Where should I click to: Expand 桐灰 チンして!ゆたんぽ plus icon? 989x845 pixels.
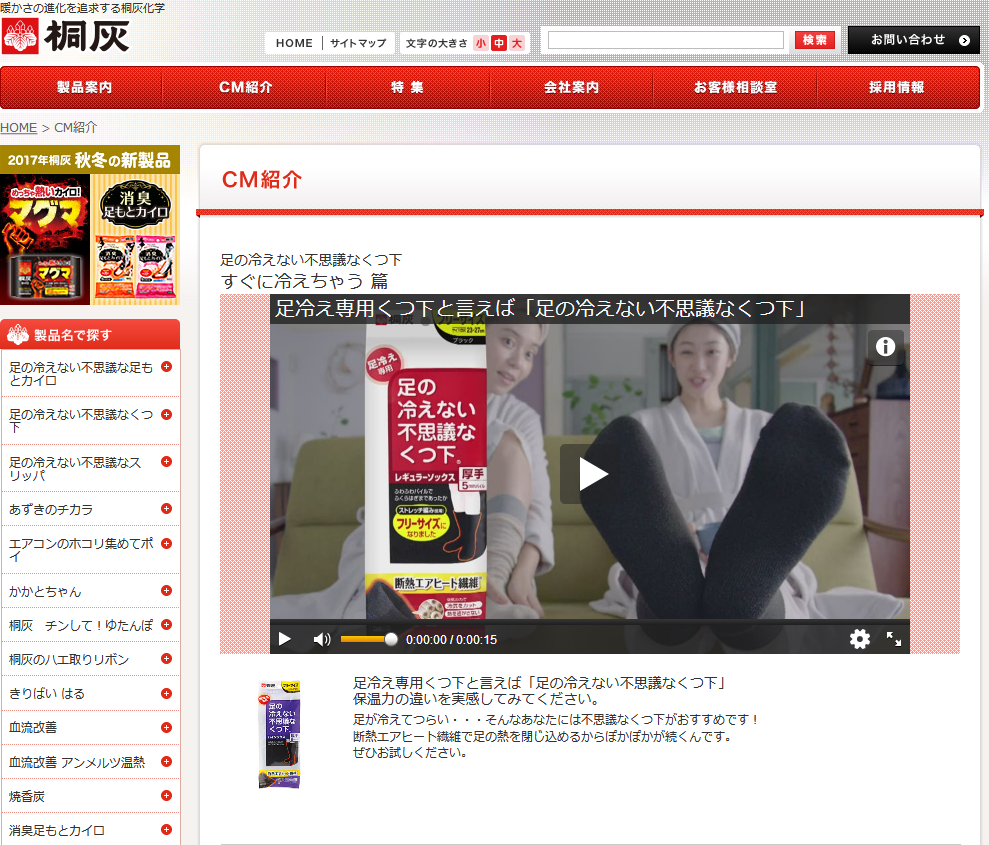(167, 624)
